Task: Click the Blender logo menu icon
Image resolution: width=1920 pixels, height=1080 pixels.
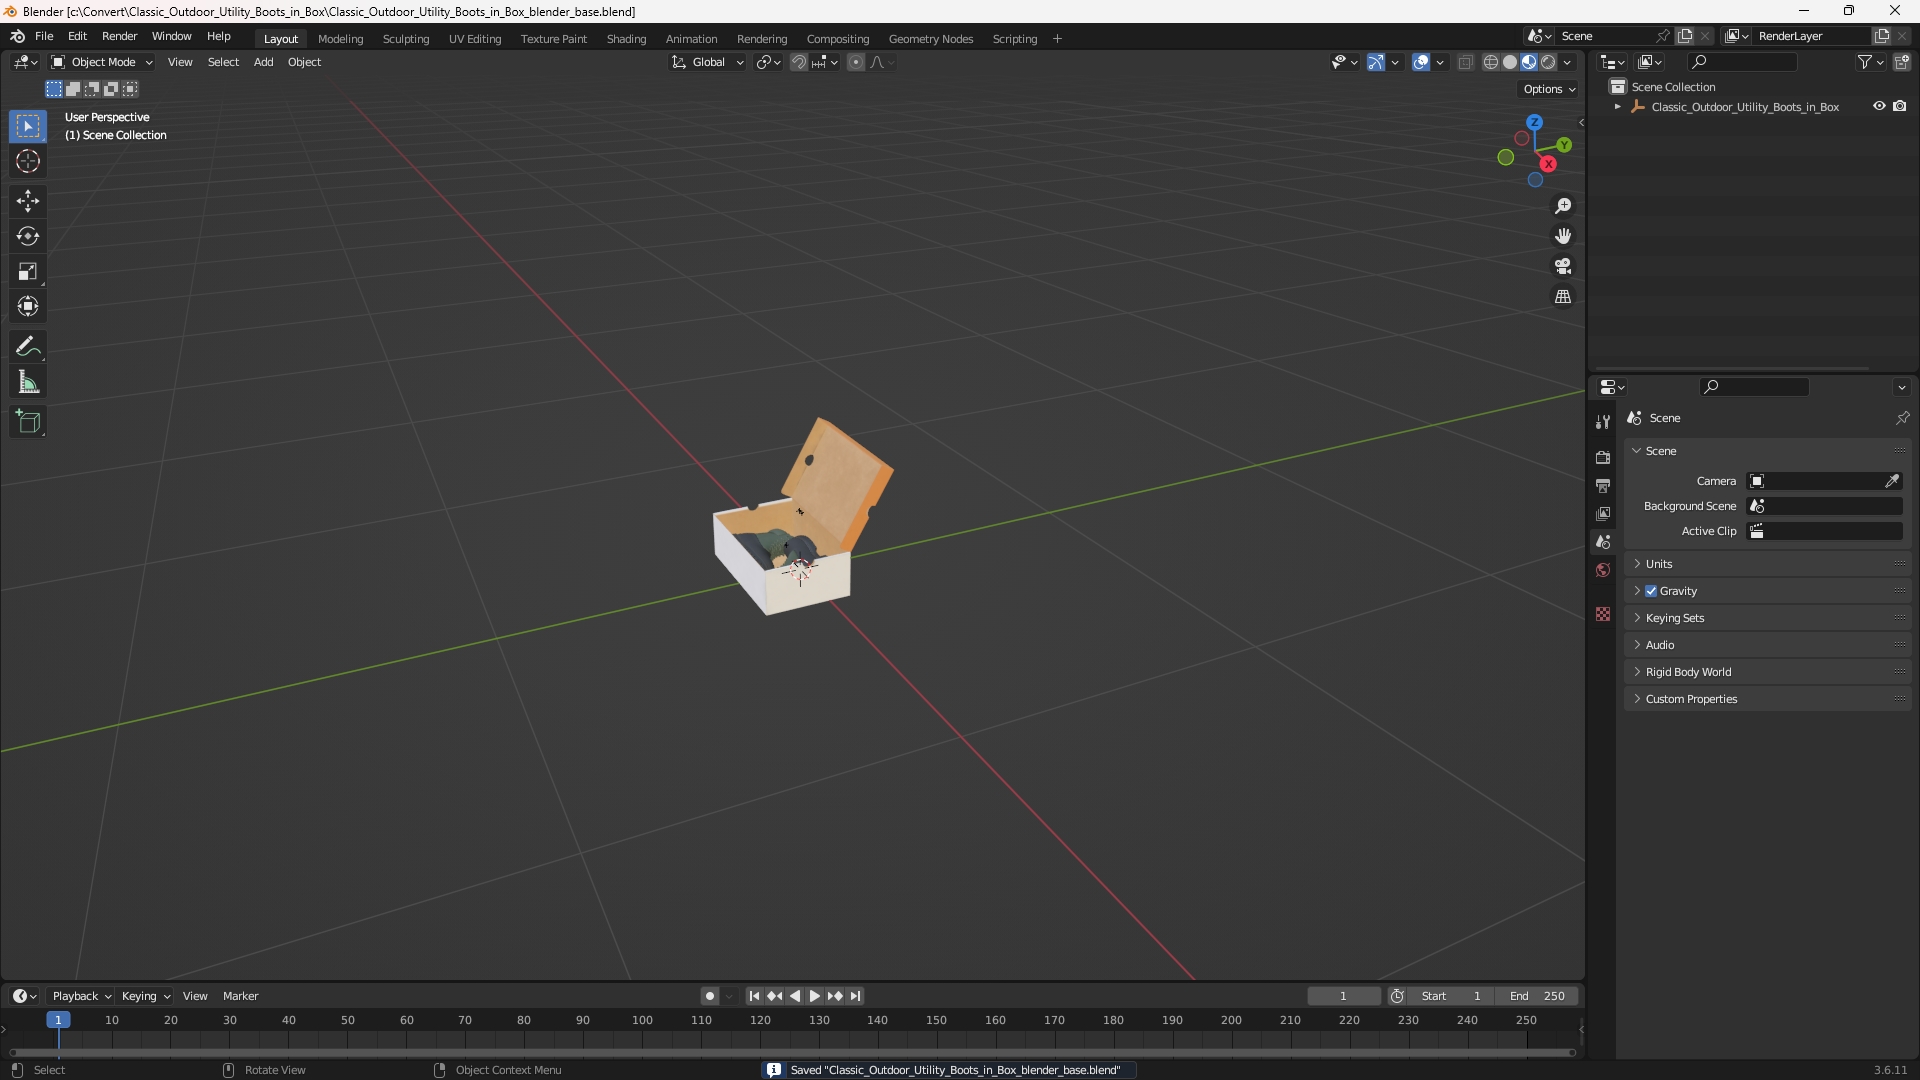Action: point(17,36)
